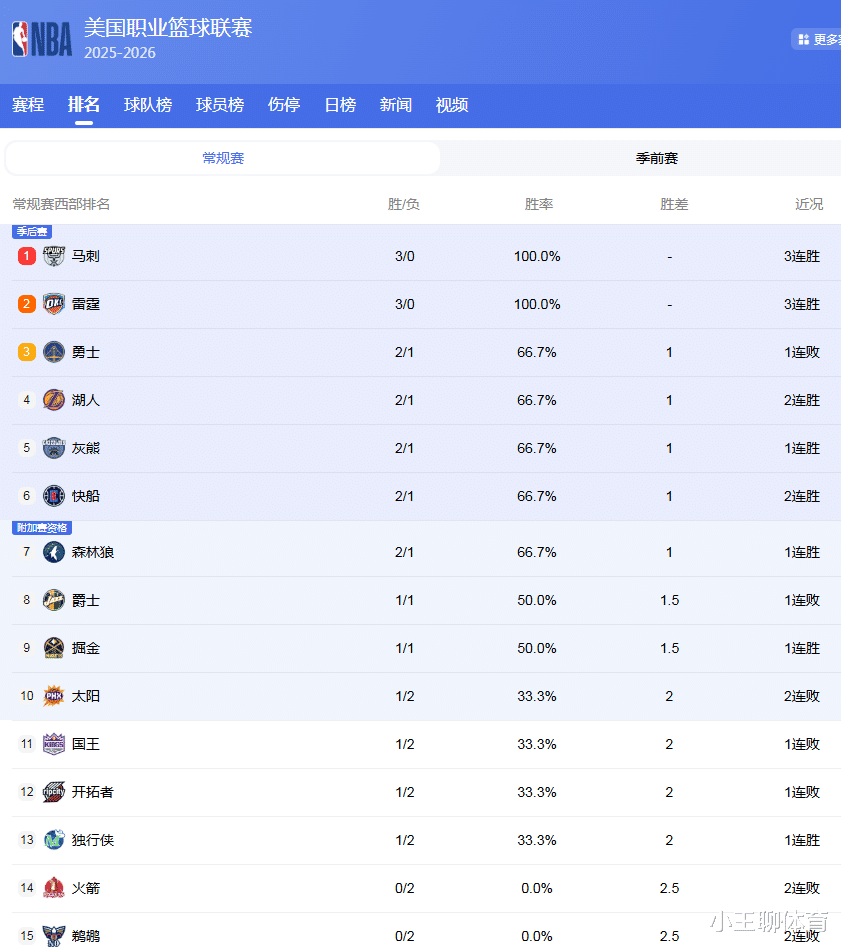Open the 国王 team name link
Viewport: 841px width, 949px height.
(85, 744)
